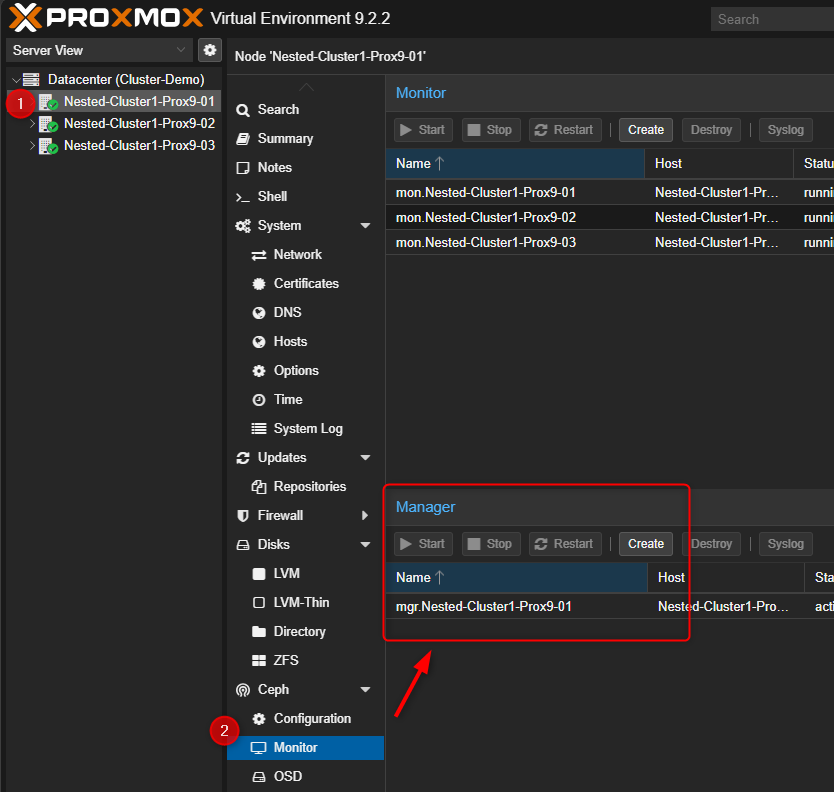Sort Monitor table by Name column
The height and width of the screenshot is (792, 834).
tap(515, 163)
